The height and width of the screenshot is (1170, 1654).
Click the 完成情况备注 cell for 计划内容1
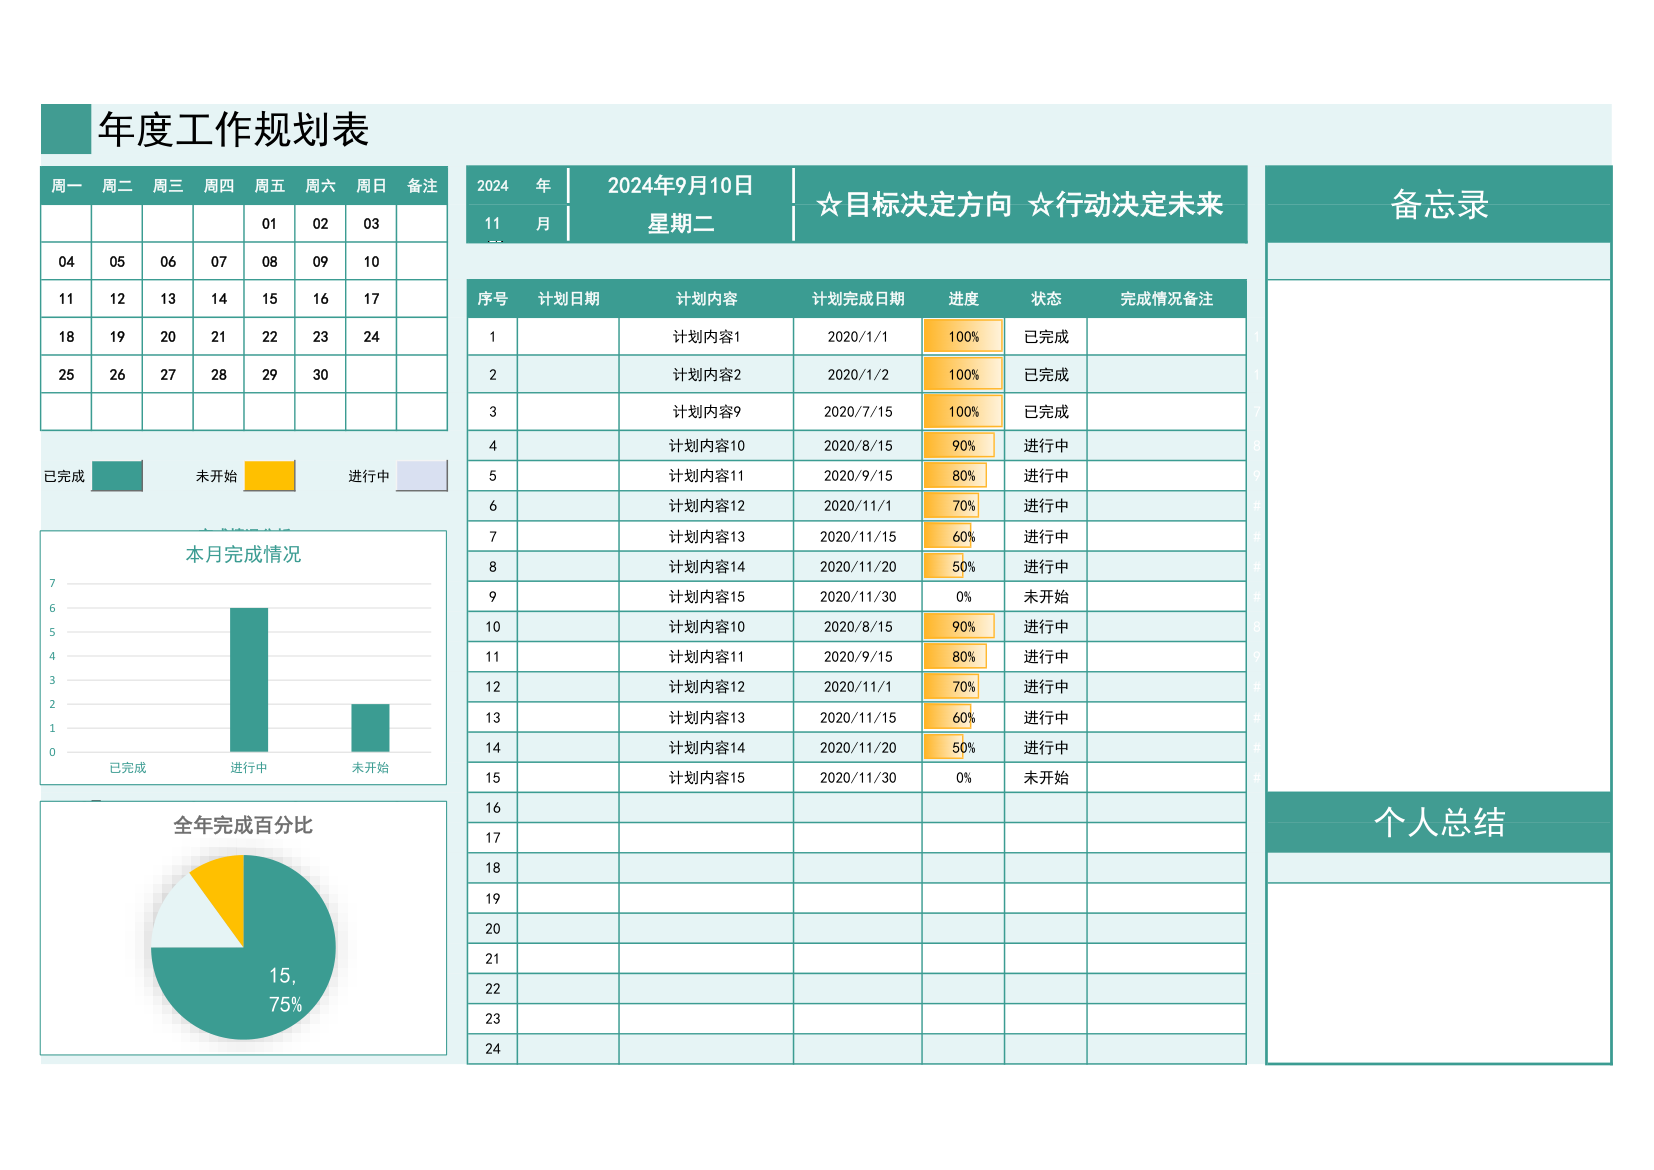(1166, 337)
